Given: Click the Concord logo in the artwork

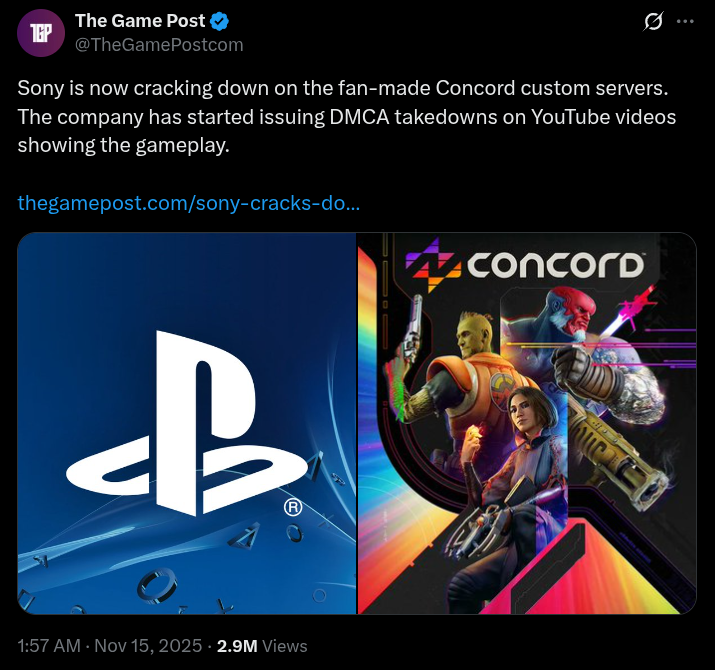Looking at the screenshot, I should pyautogui.click(x=525, y=265).
